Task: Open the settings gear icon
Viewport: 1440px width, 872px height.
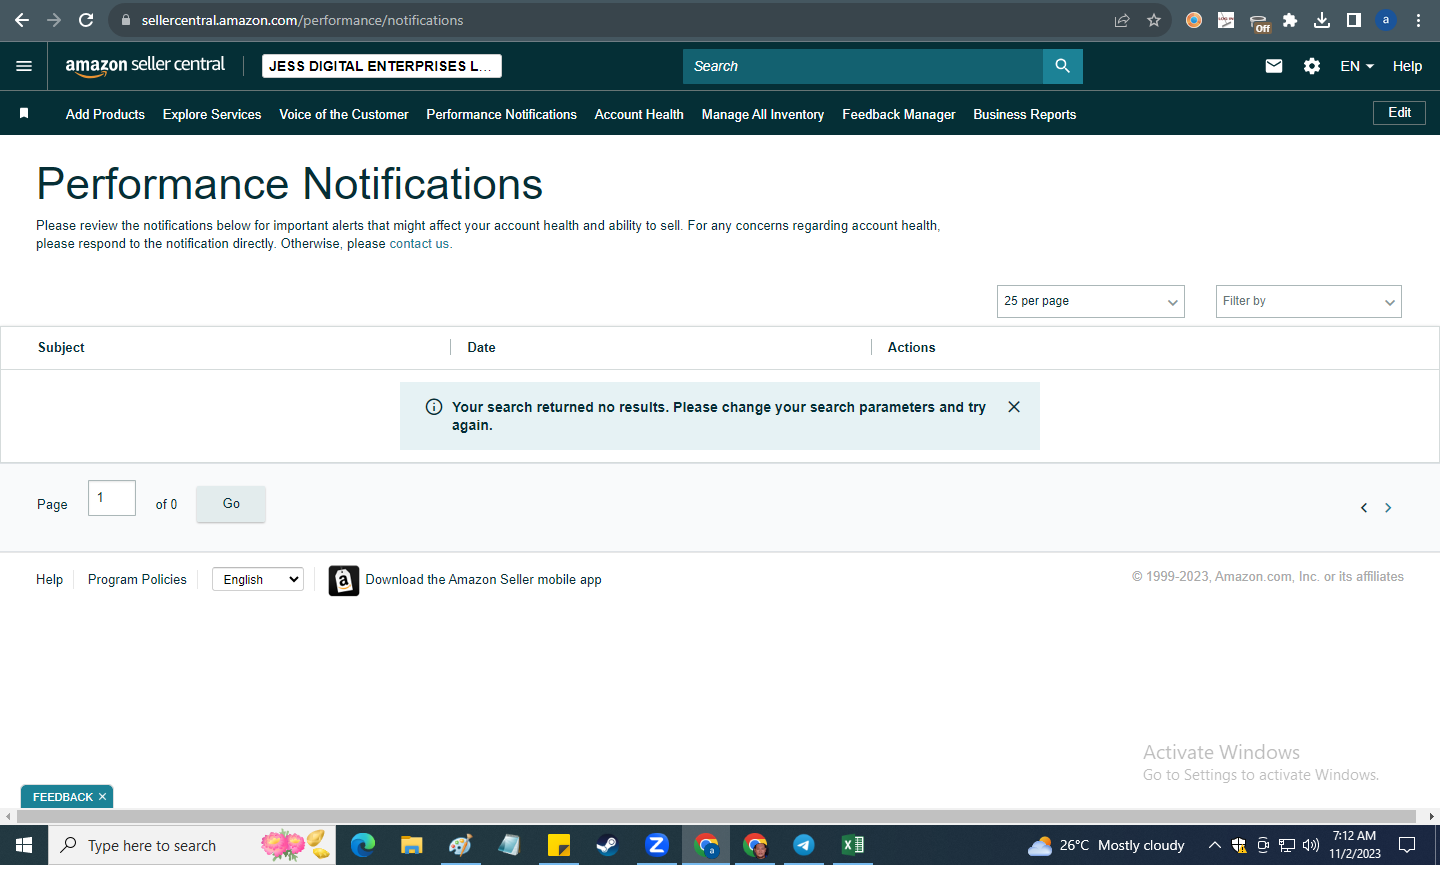Action: (1312, 66)
